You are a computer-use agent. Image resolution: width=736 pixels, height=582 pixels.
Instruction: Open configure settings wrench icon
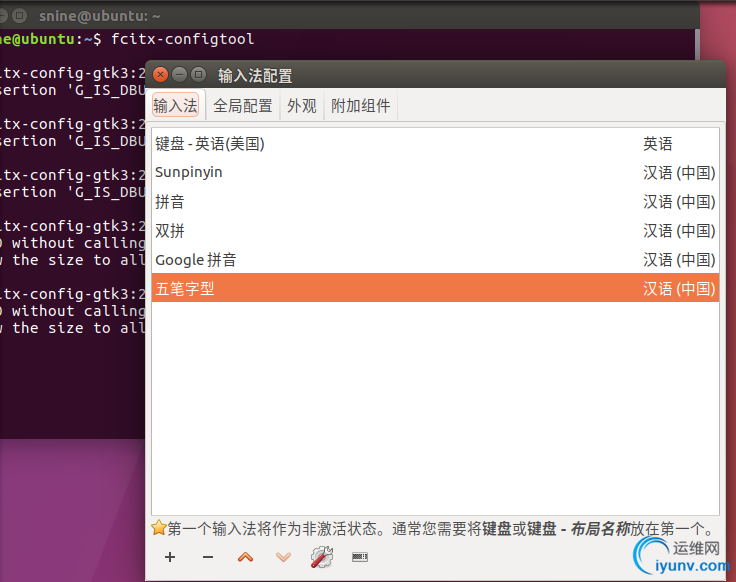click(x=322, y=557)
